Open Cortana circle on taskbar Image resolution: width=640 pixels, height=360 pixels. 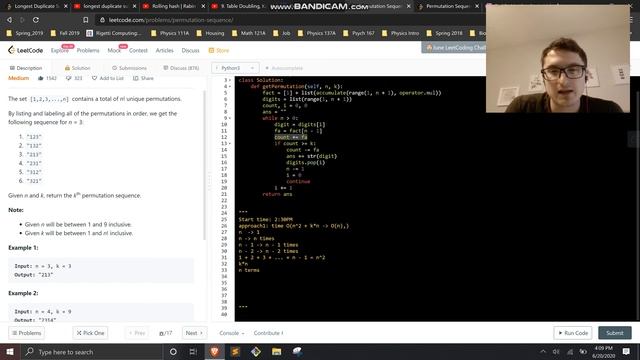click(173, 351)
